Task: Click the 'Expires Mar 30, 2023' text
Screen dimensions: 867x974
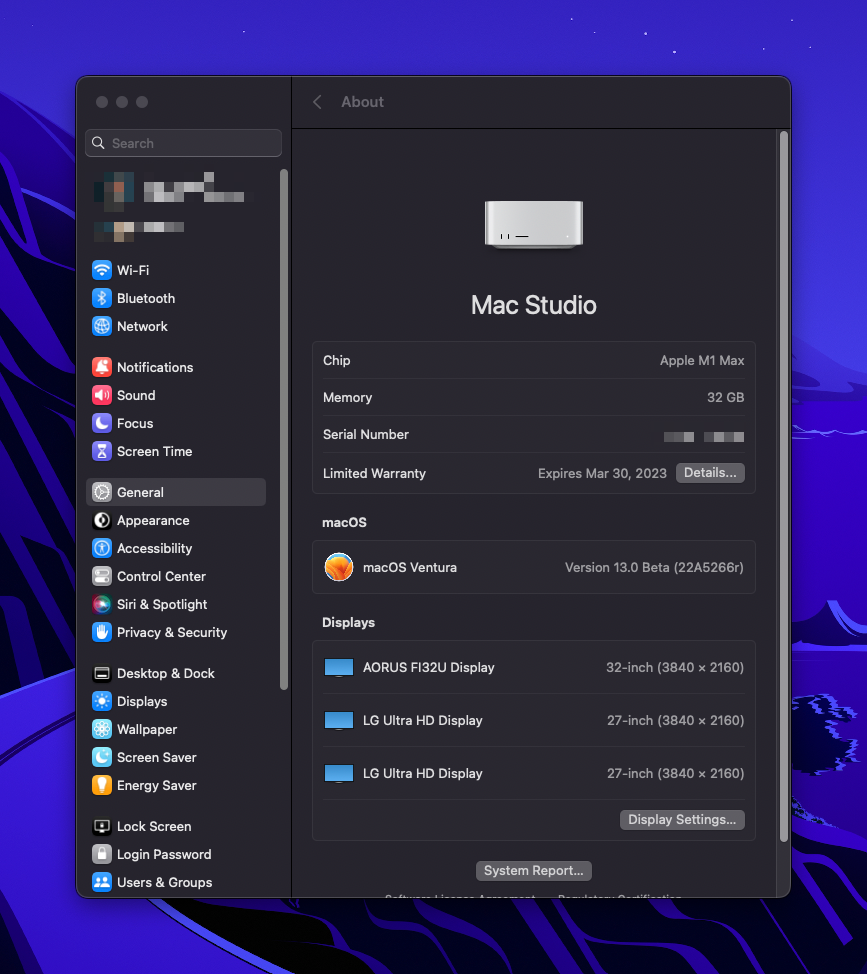Action: click(602, 473)
